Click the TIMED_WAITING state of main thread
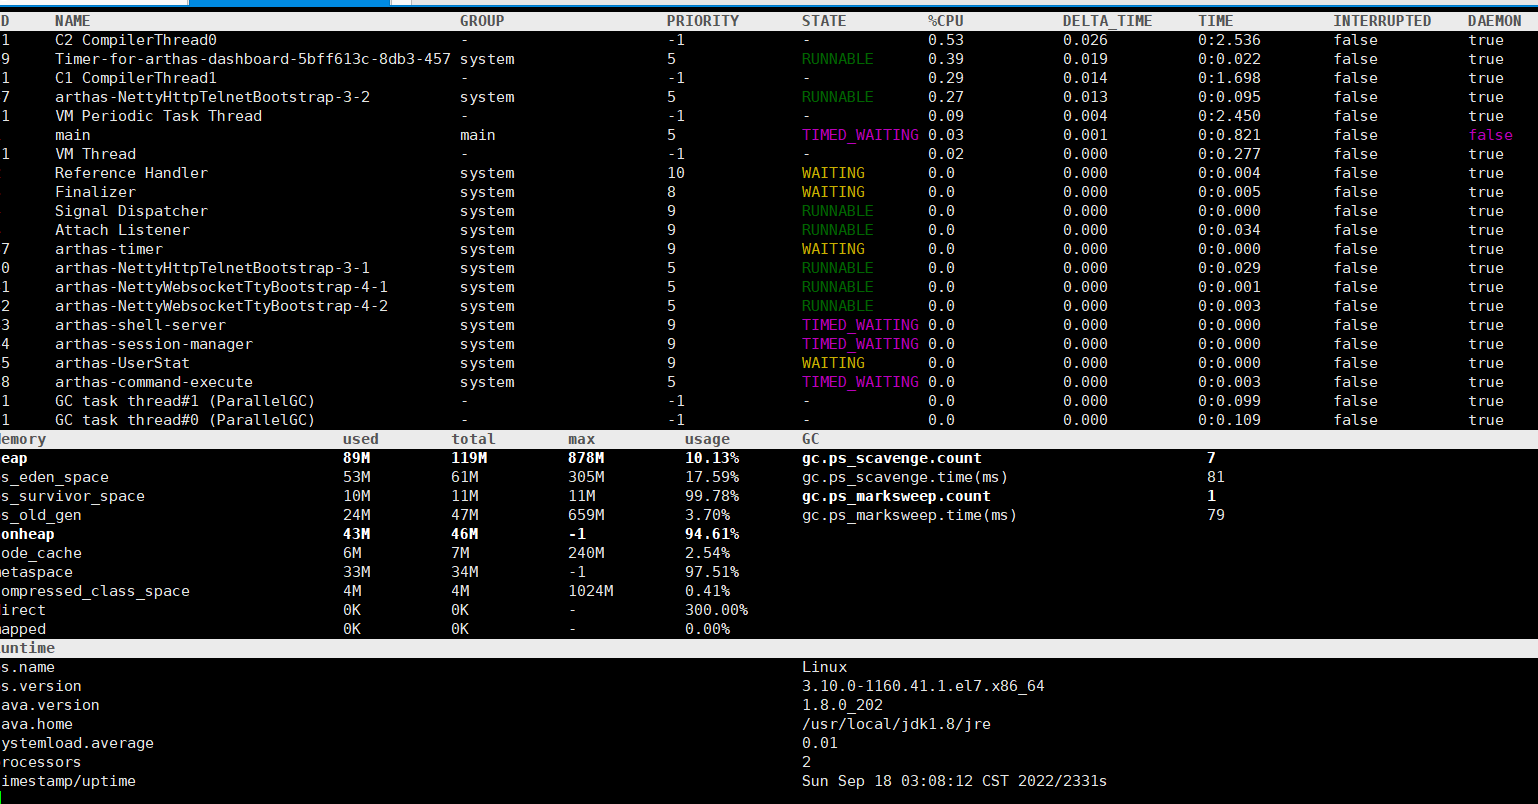This screenshot has height=804, width=1538. click(x=860, y=135)
